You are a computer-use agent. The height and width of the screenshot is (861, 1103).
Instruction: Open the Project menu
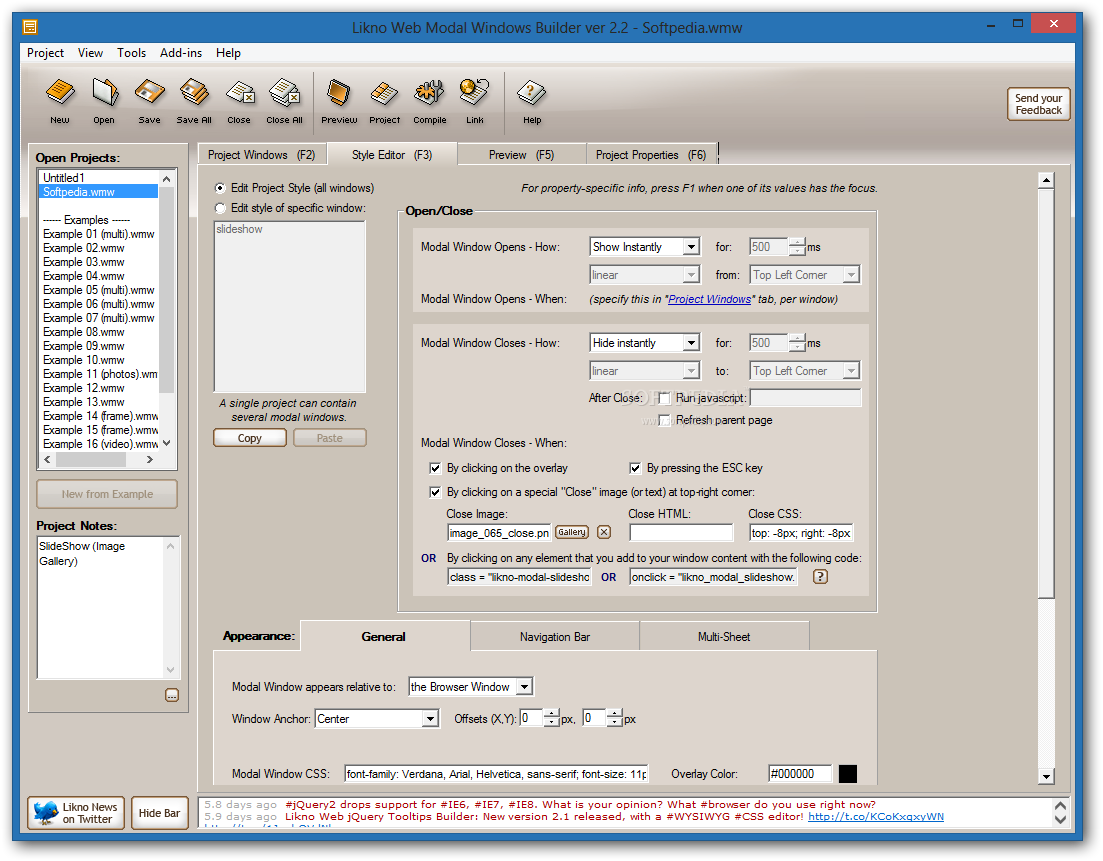point(45,53)
